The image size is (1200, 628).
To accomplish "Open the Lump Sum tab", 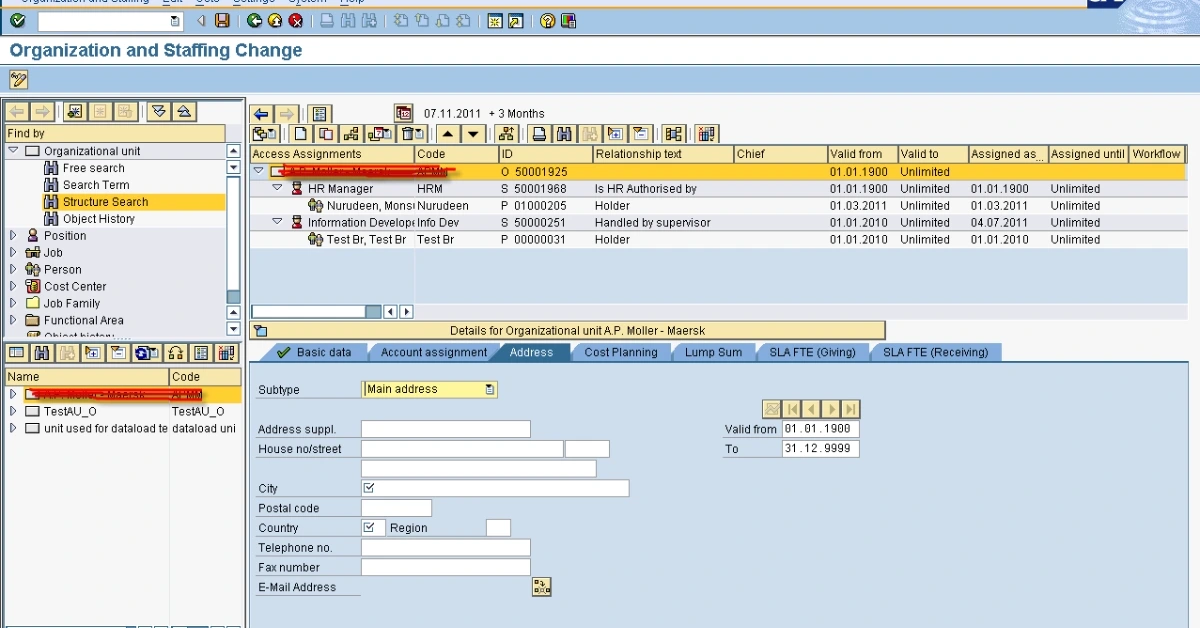I will [x=713, y=352].
